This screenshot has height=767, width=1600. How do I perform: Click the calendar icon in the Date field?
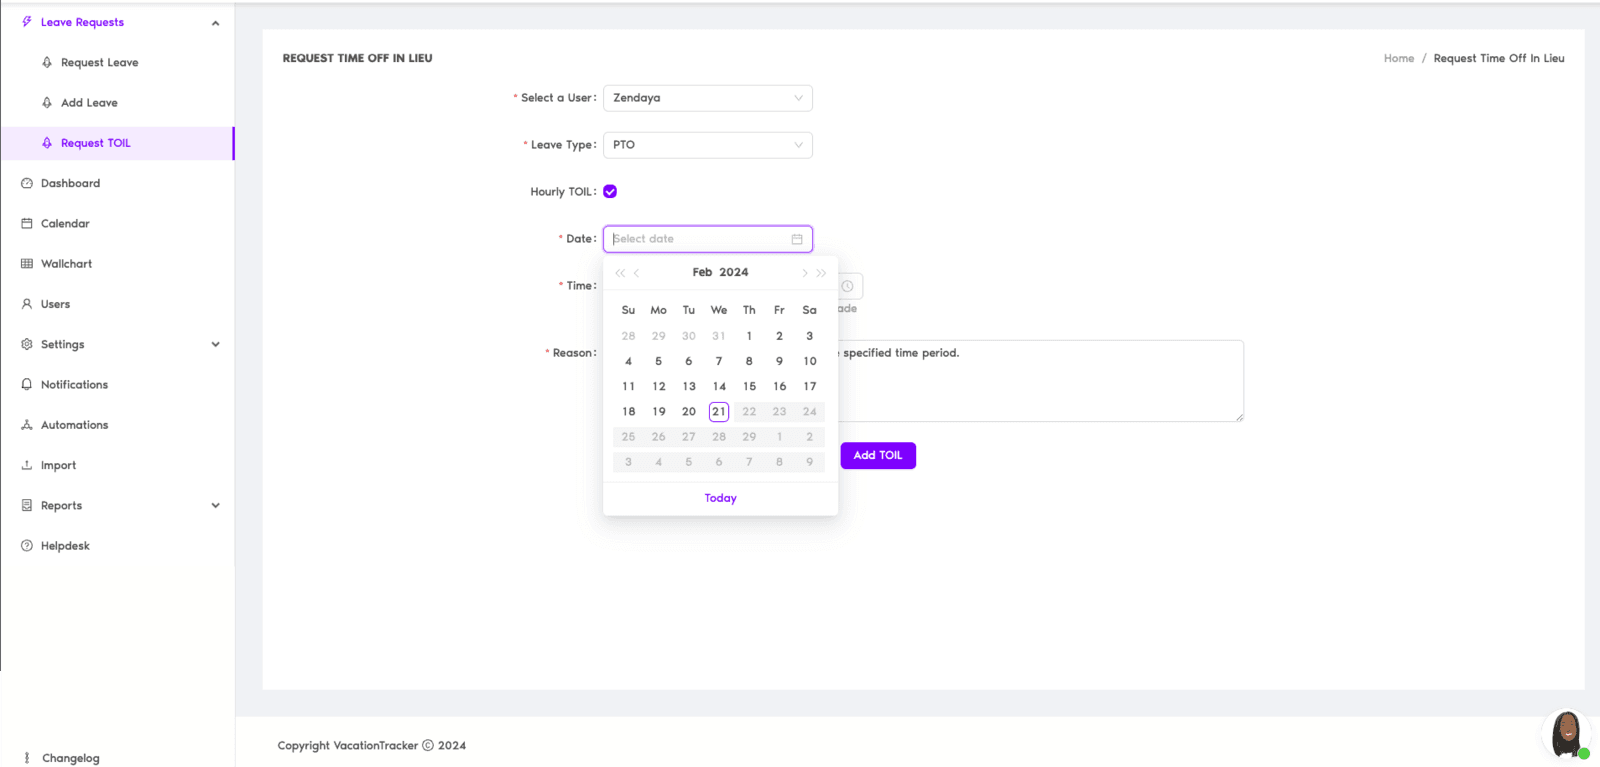tap(797, 239)
